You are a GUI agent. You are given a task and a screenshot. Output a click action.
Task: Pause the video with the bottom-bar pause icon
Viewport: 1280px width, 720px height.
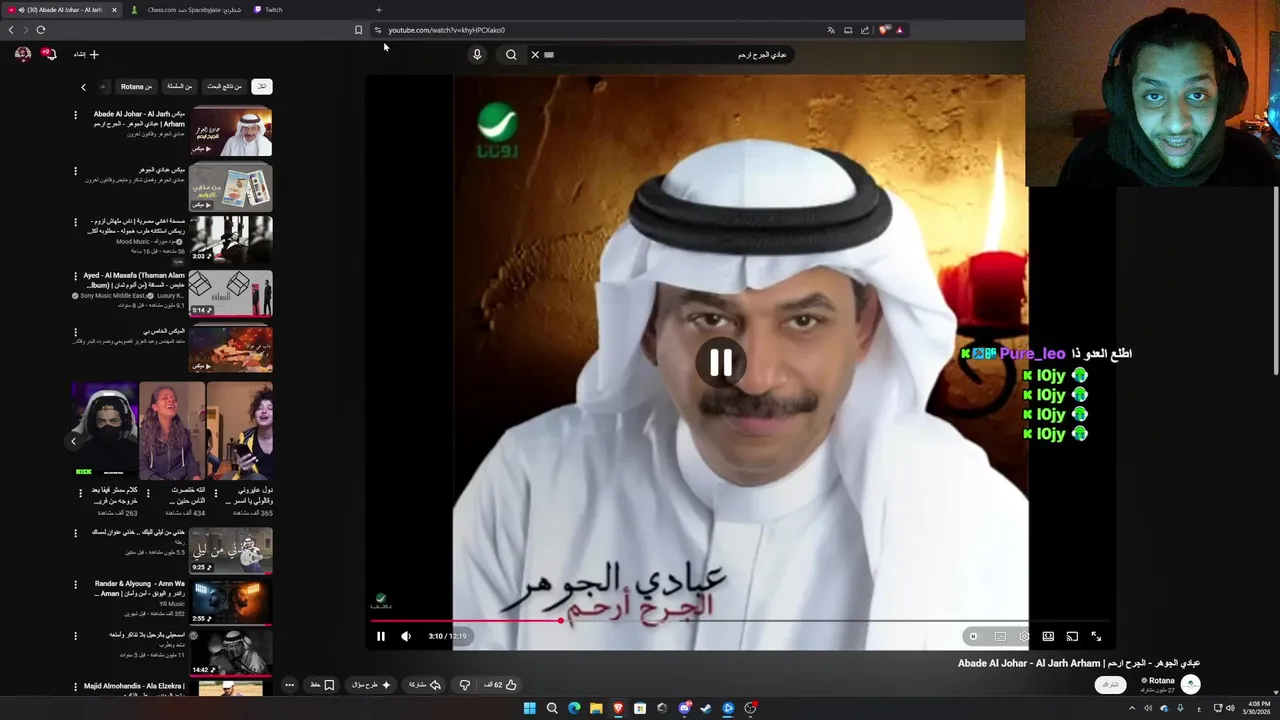(381, 636)
